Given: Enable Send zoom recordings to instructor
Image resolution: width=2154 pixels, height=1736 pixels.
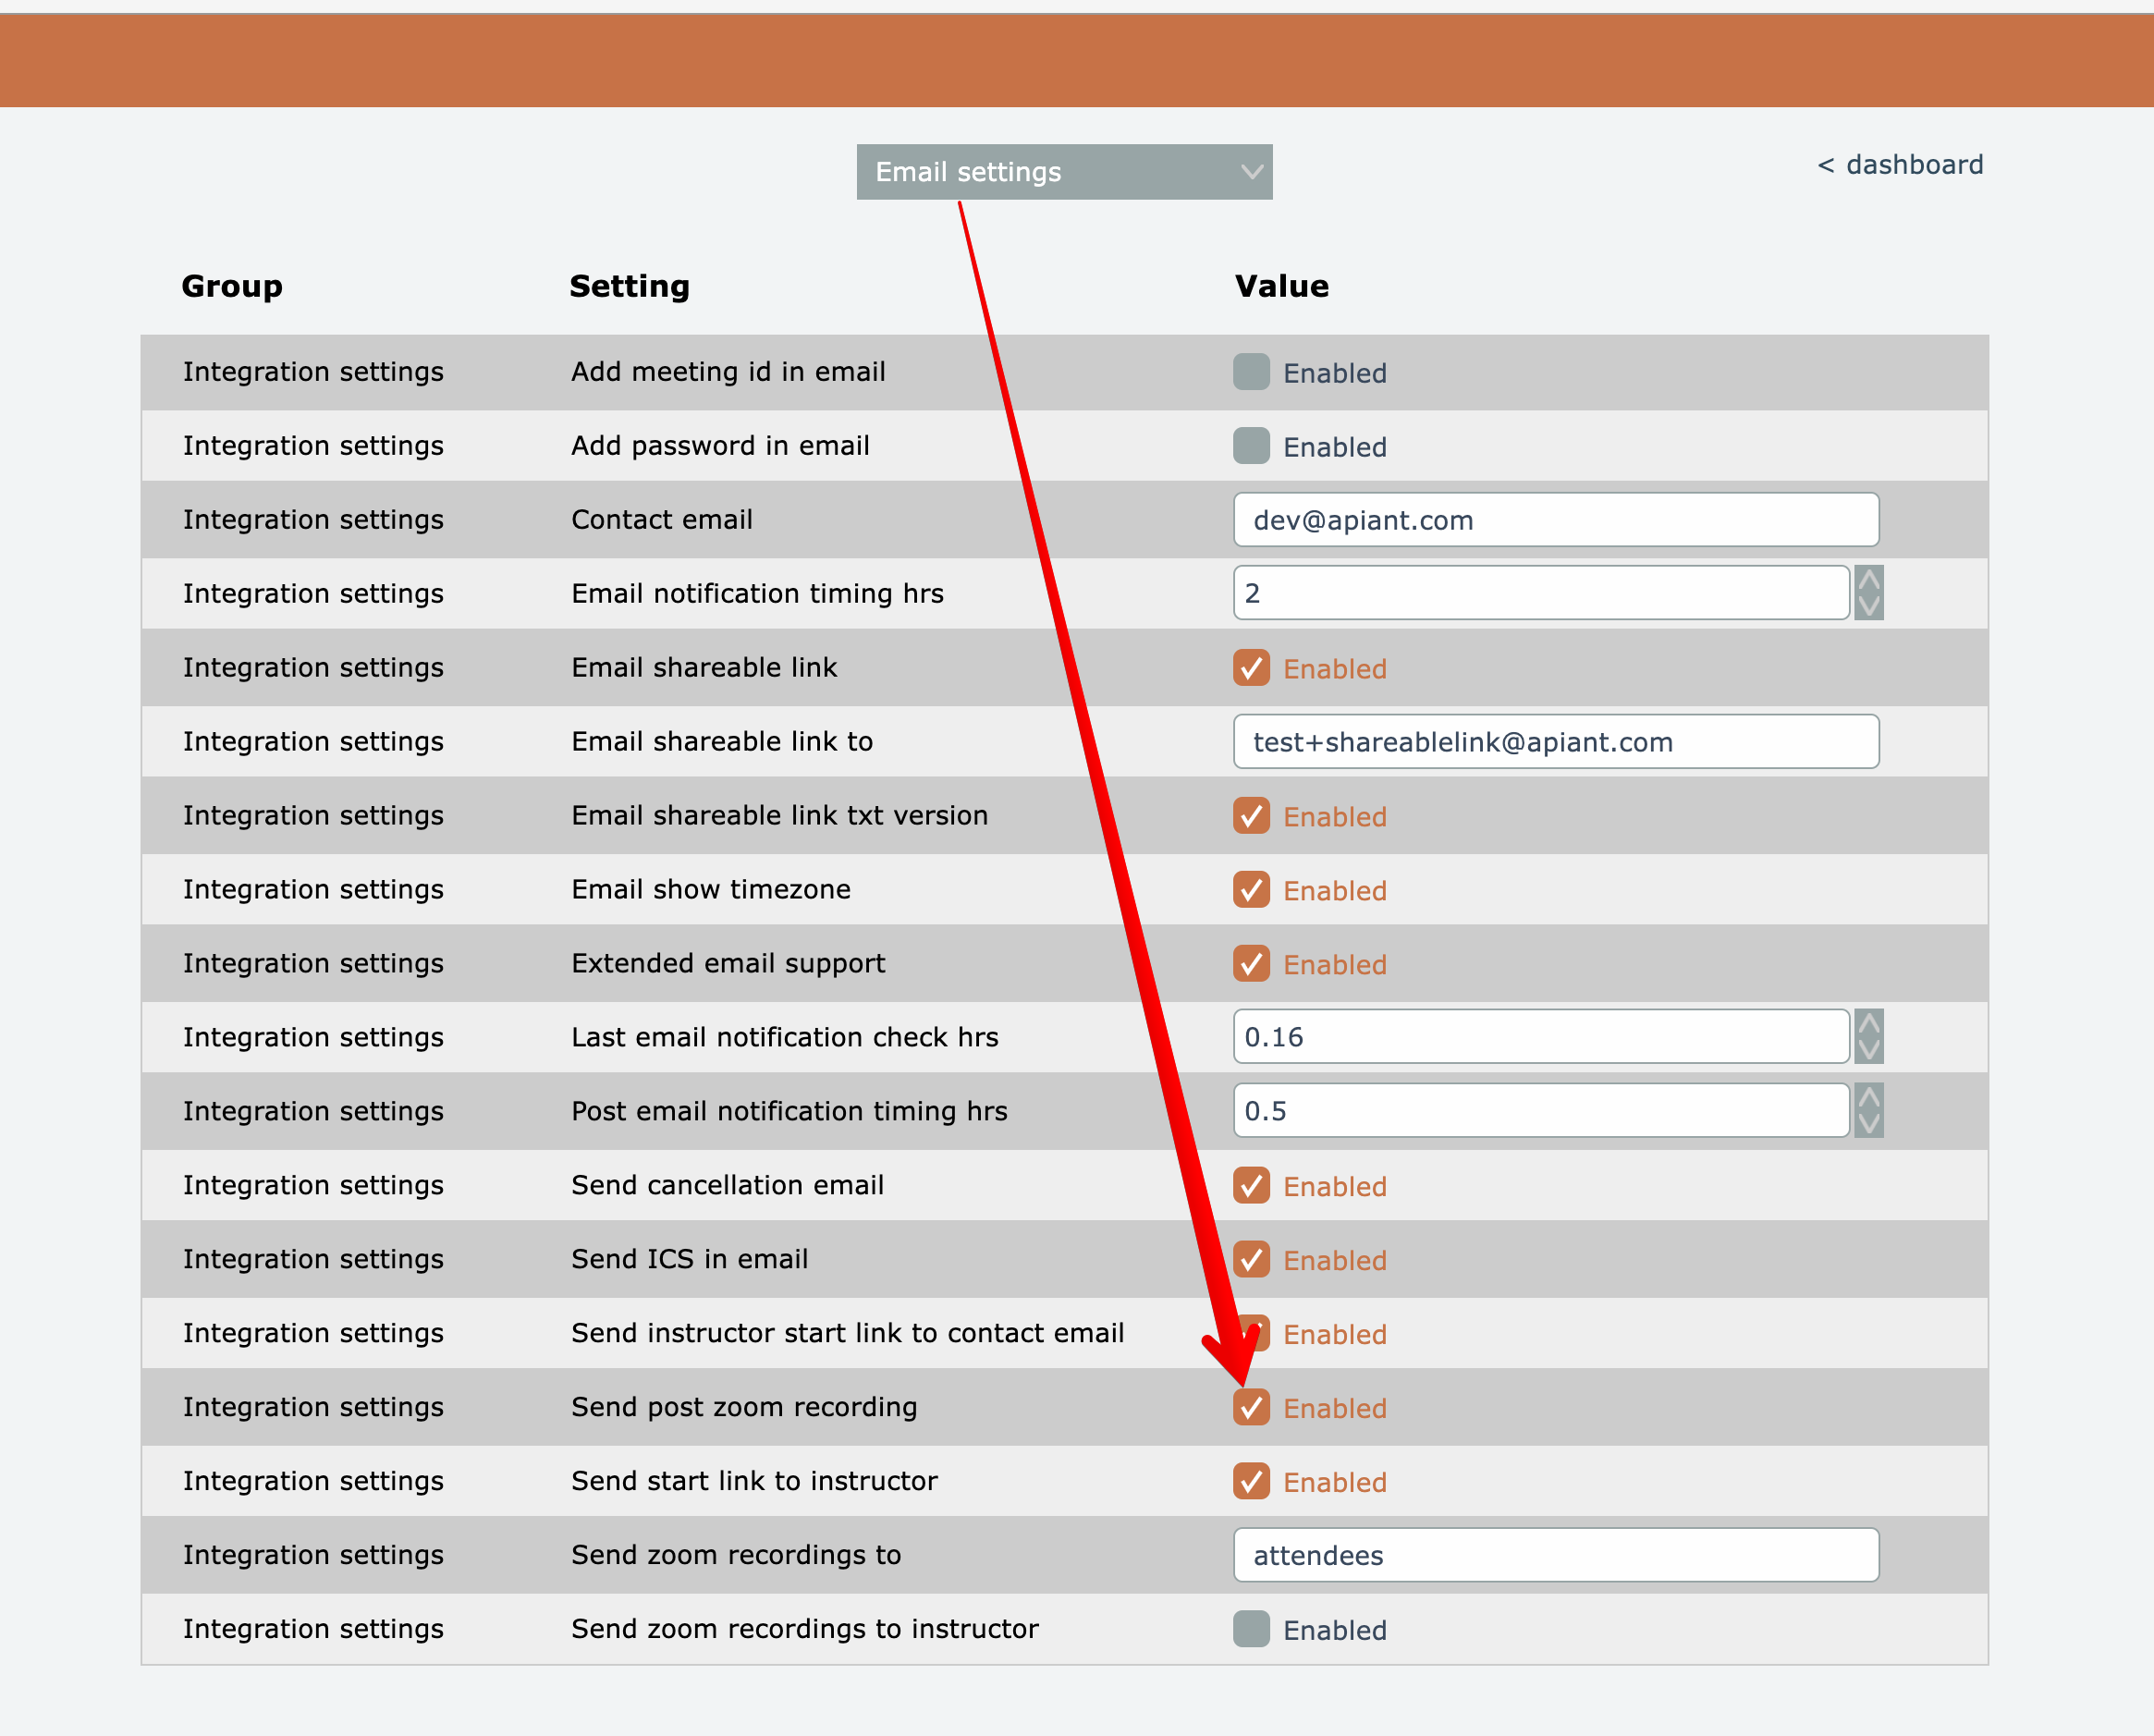Looking at the screenshot, I should click(1251, 1630).
